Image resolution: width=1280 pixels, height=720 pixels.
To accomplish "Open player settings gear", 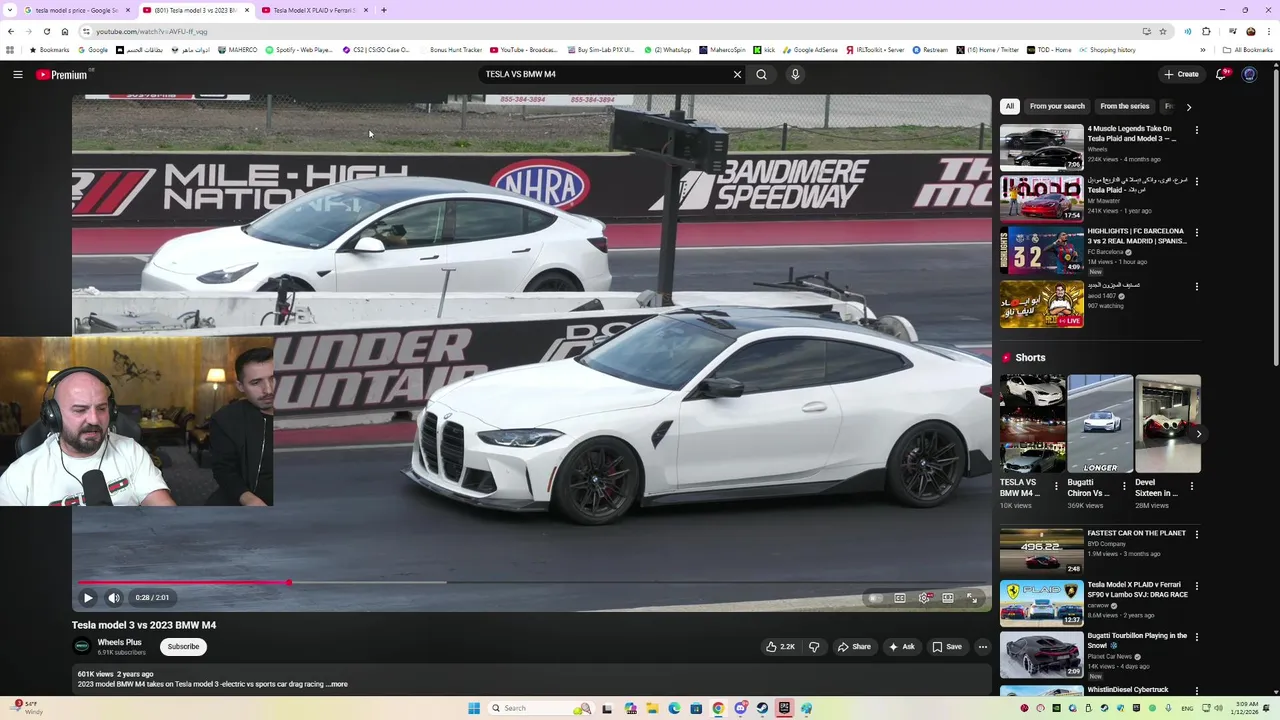I will 924,598.
